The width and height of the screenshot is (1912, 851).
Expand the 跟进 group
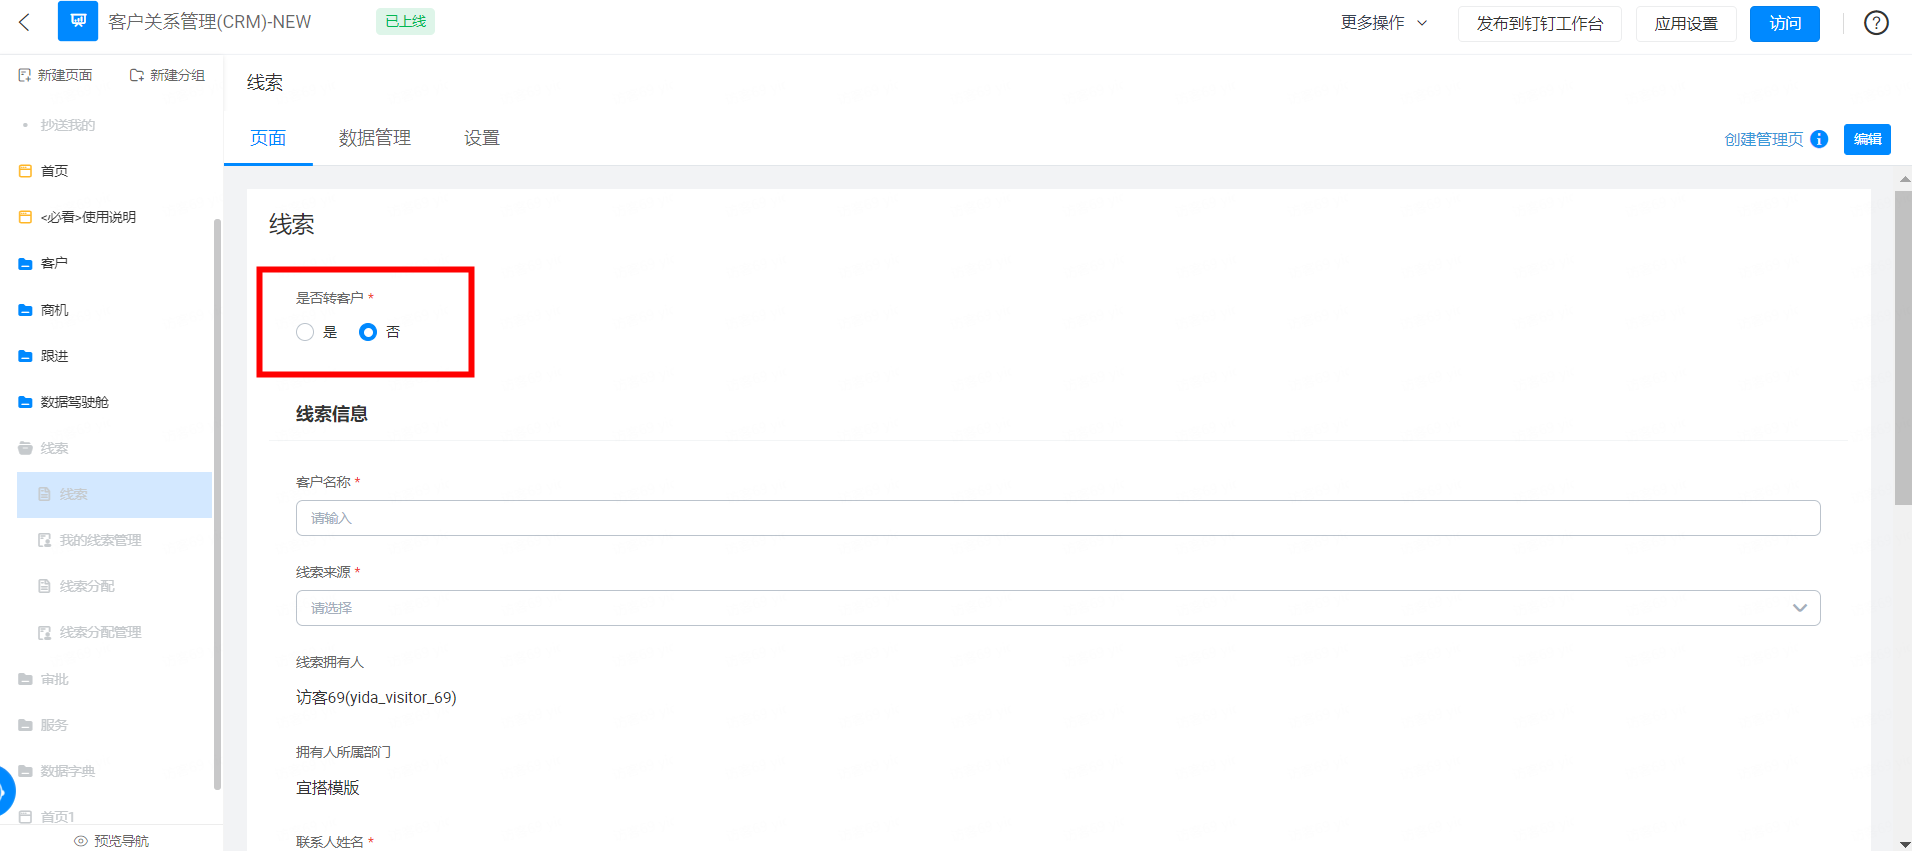click(54, 356)
